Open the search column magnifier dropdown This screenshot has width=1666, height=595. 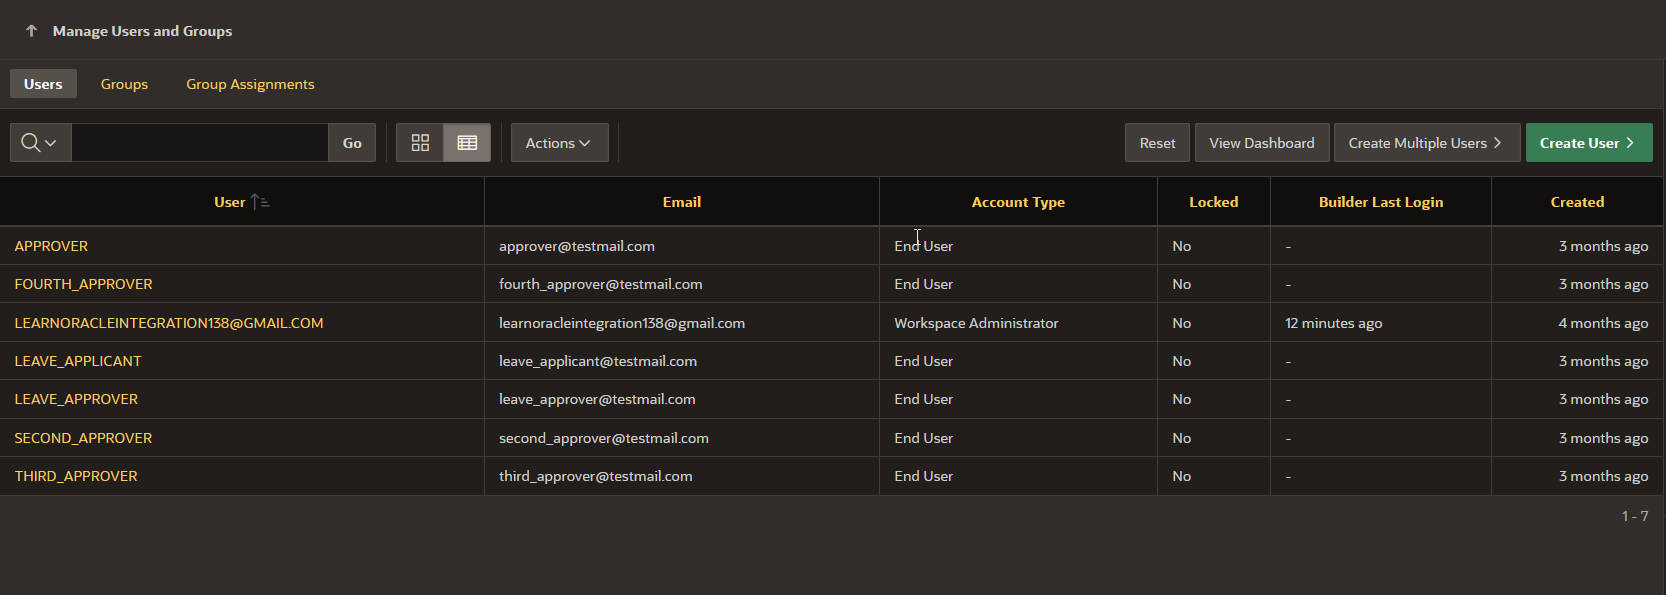point(40,143)
